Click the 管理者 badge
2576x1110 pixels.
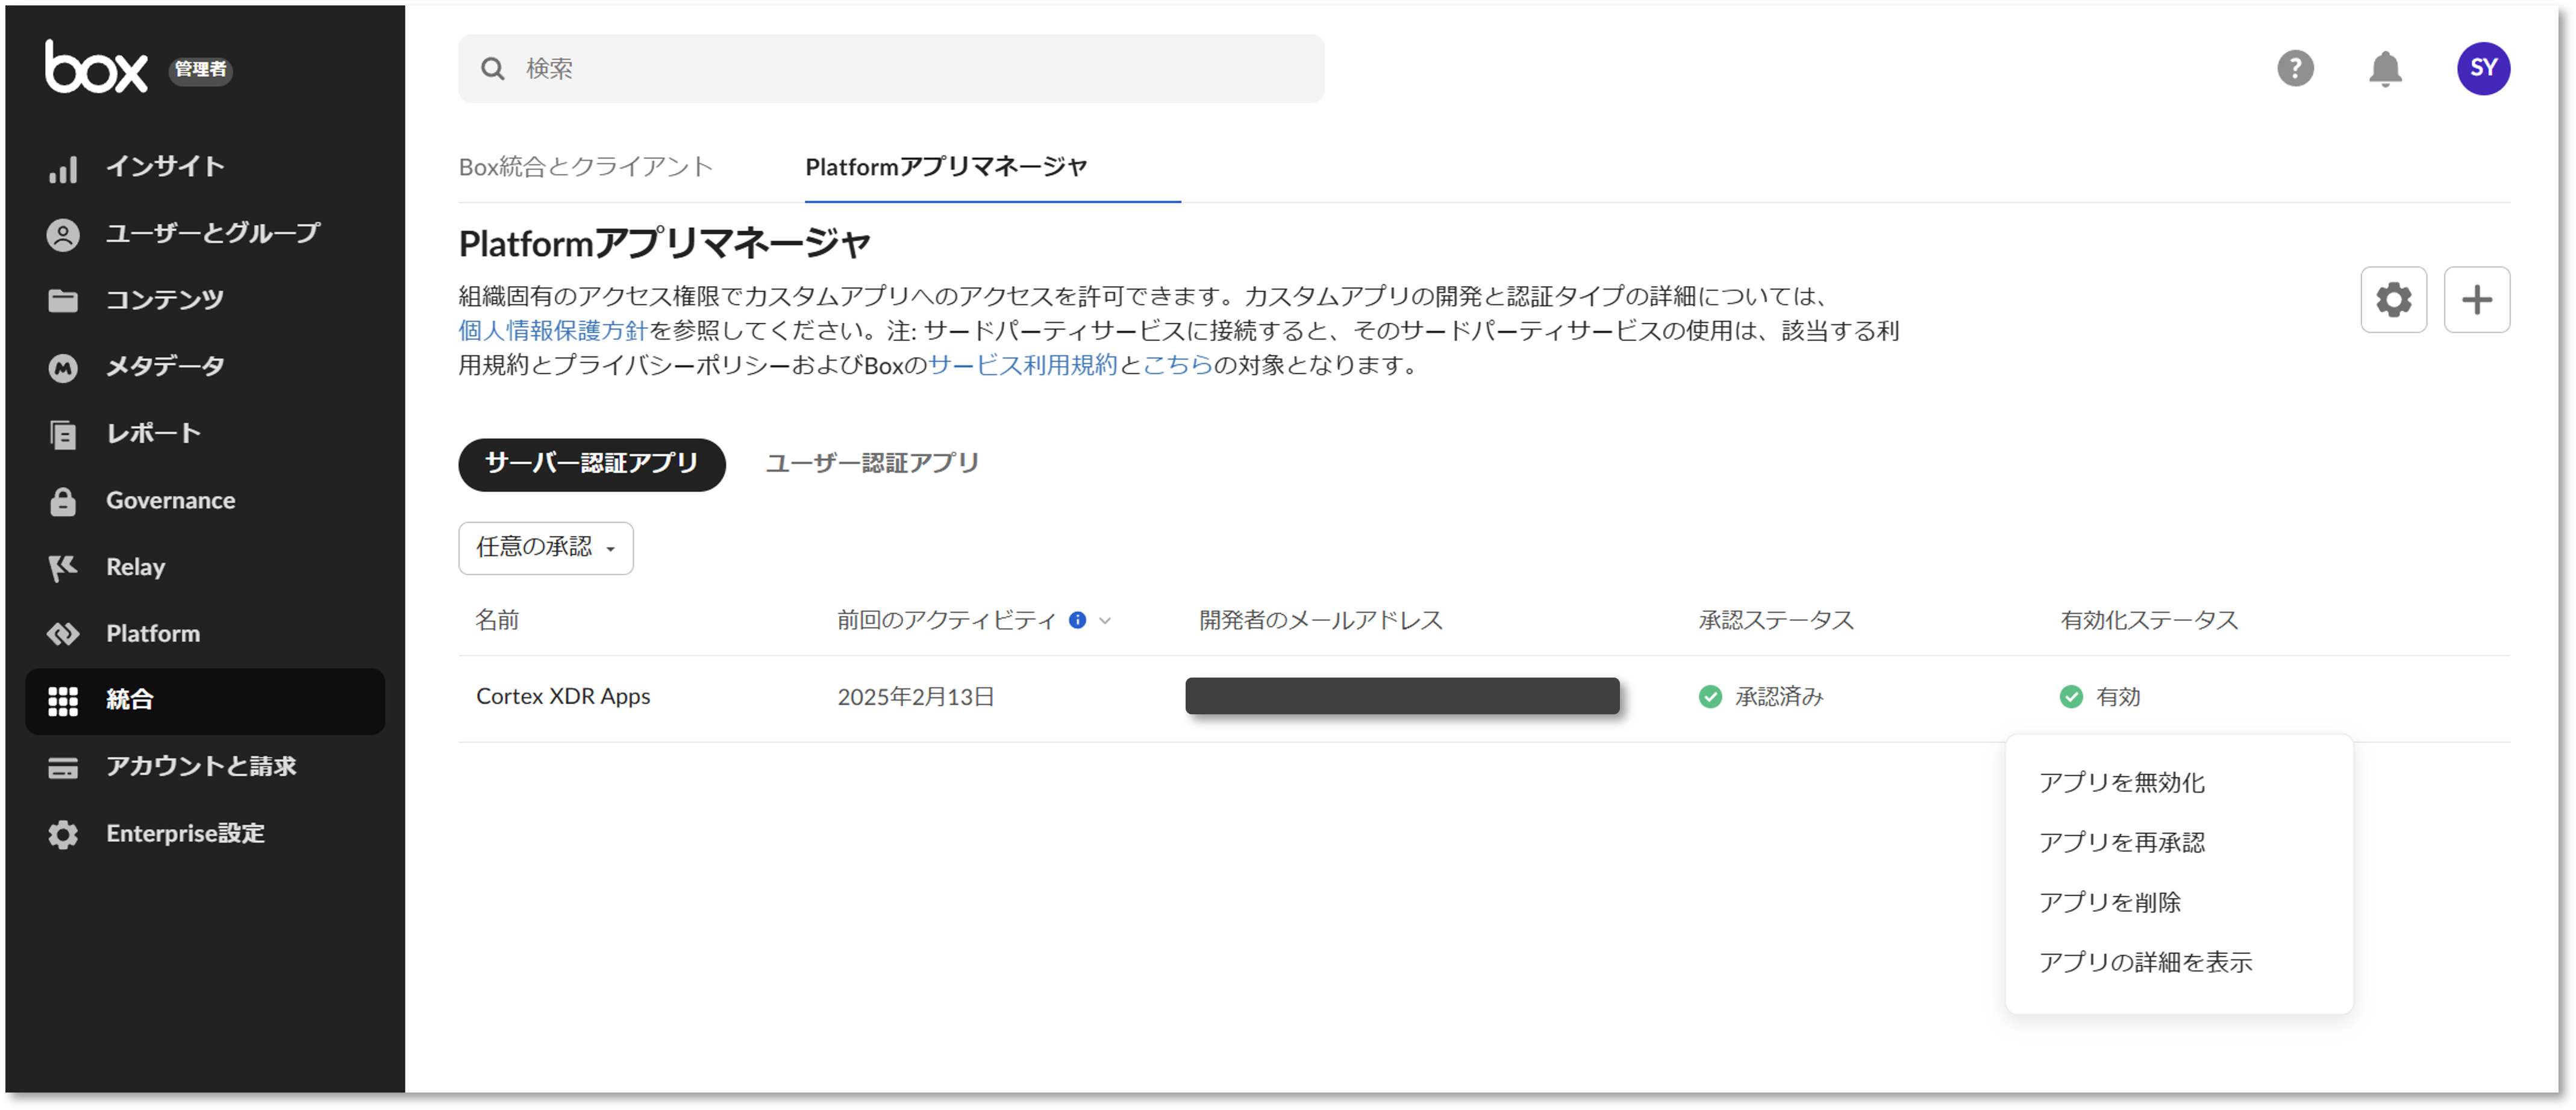click(200, 69)
